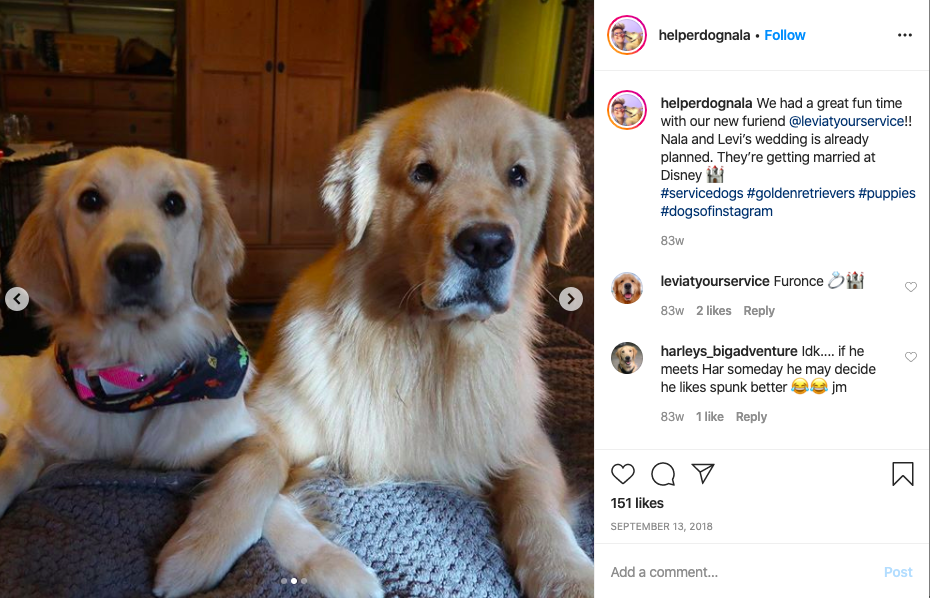Save post with the bookmark icon

[903, 474]
